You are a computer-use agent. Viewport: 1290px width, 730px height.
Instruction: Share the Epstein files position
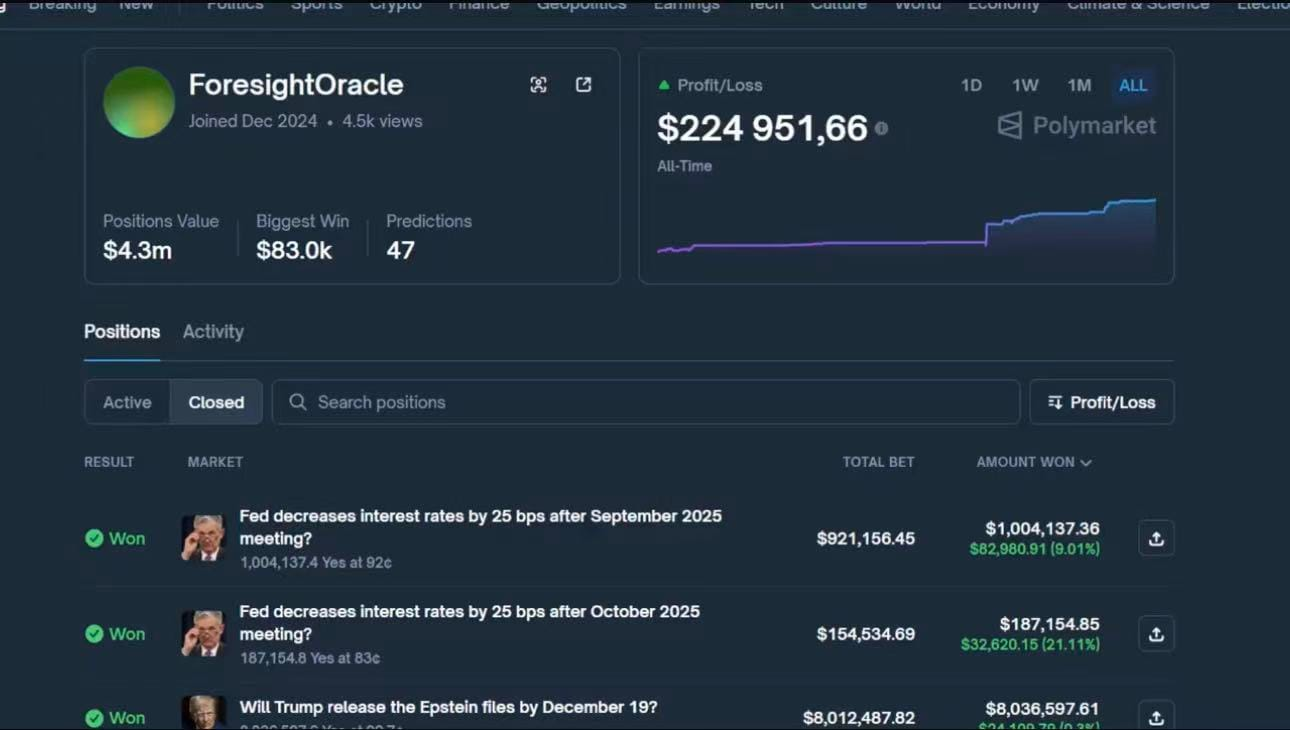point(1156,716)
